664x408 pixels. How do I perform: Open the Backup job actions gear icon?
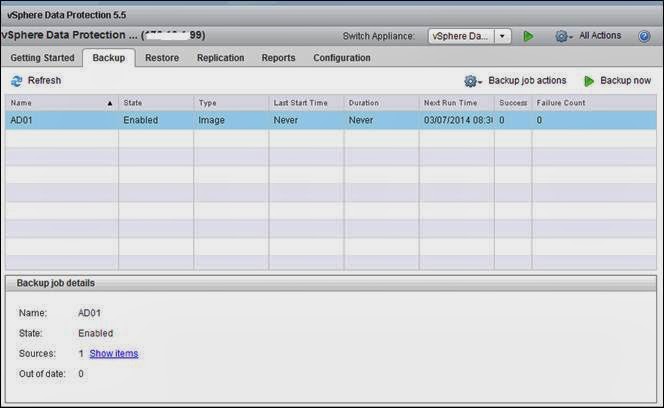point(471,80)
